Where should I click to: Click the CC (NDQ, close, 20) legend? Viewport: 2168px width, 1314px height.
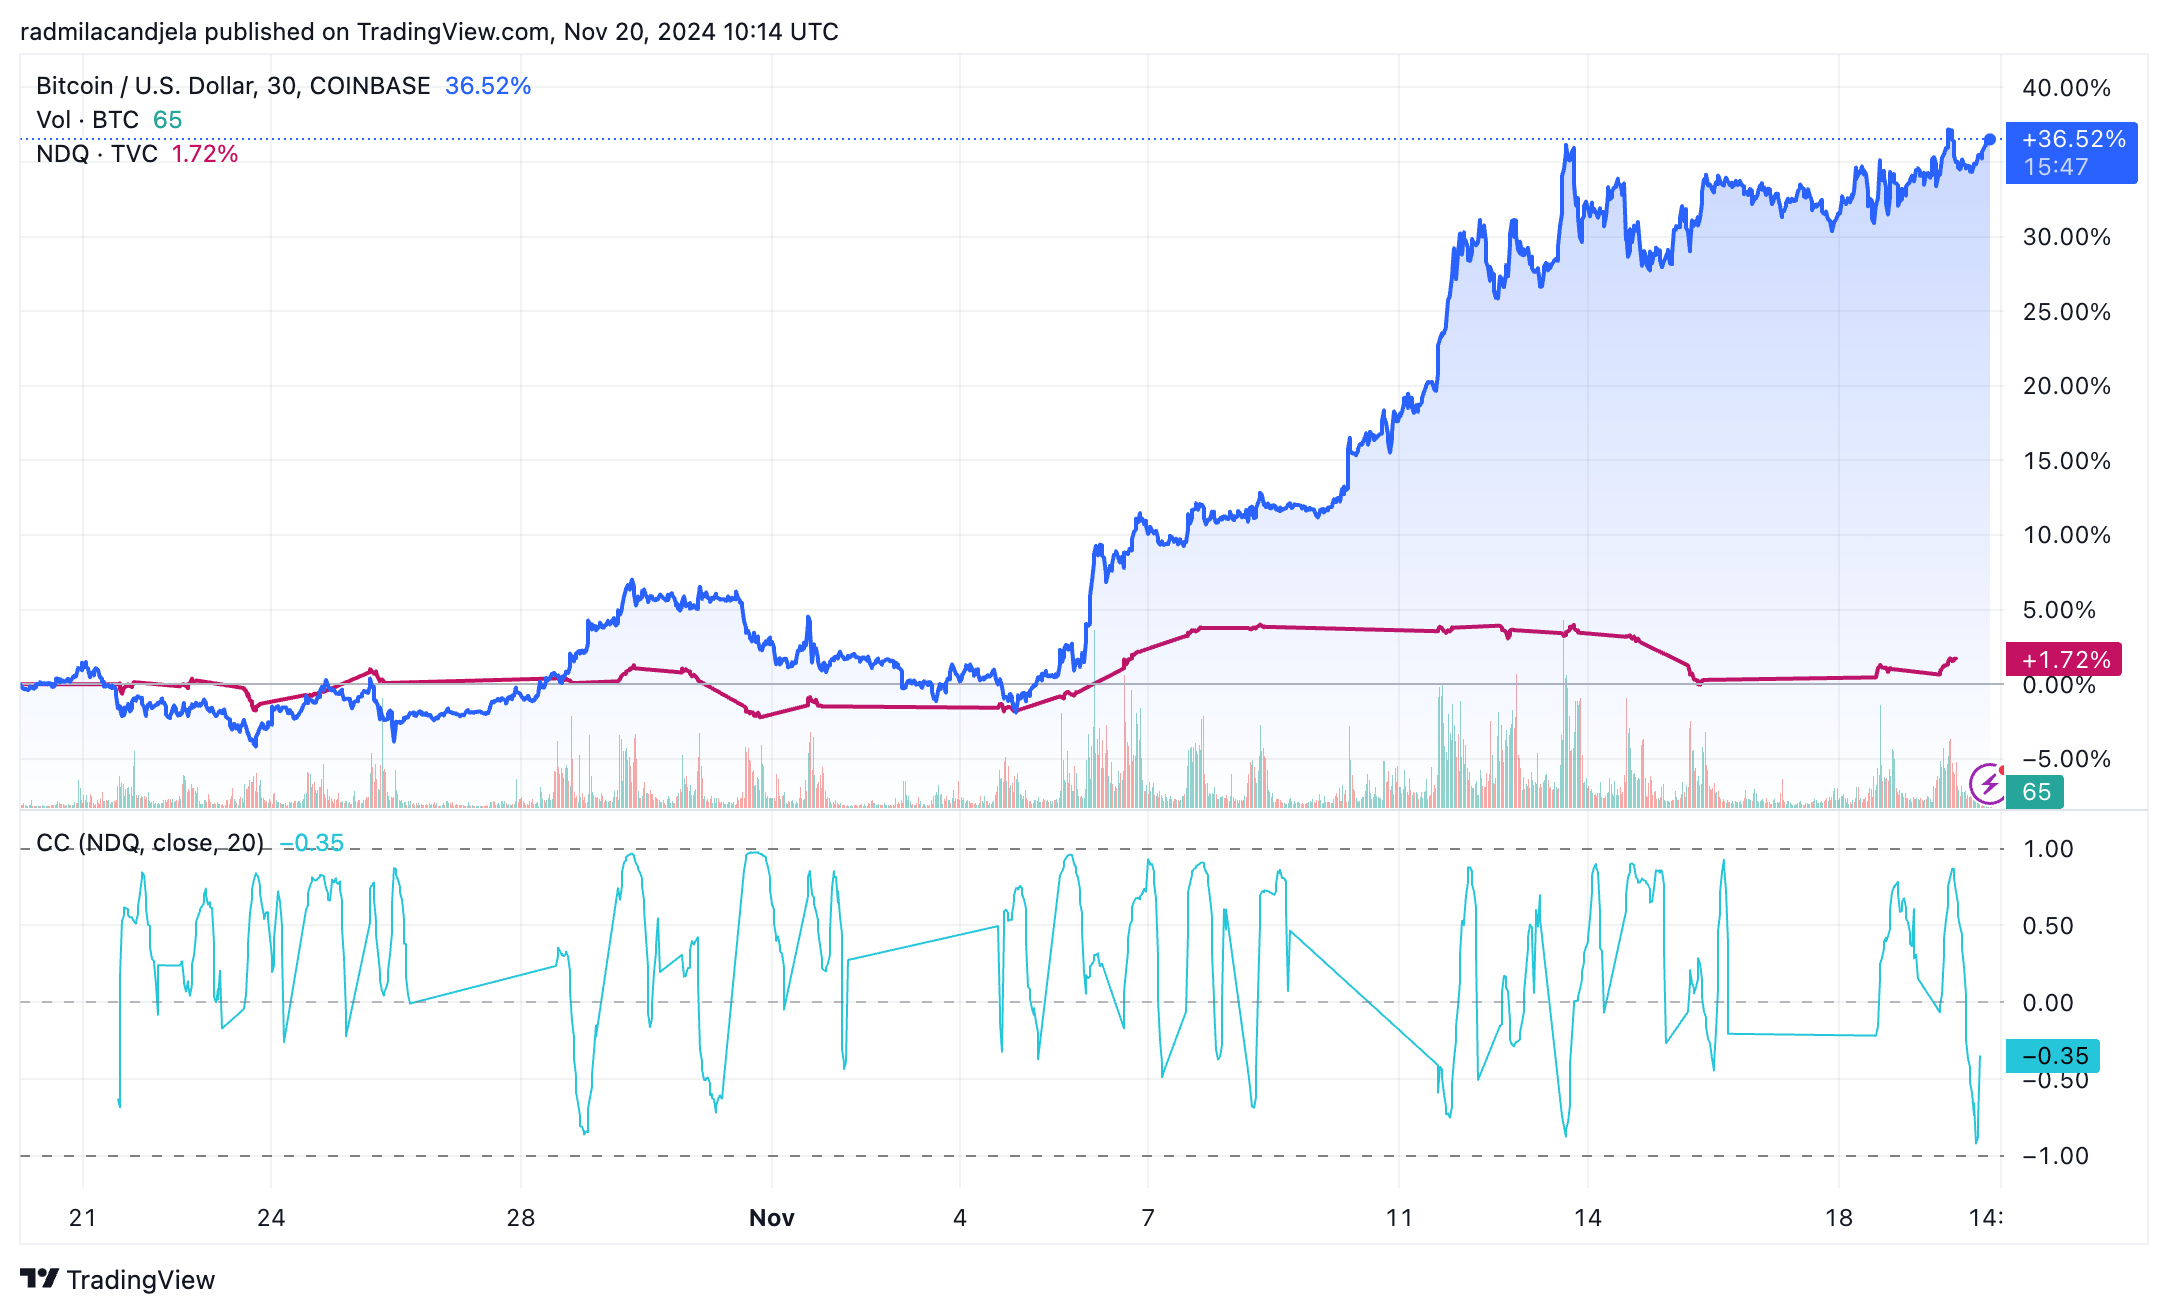(150, 843)
